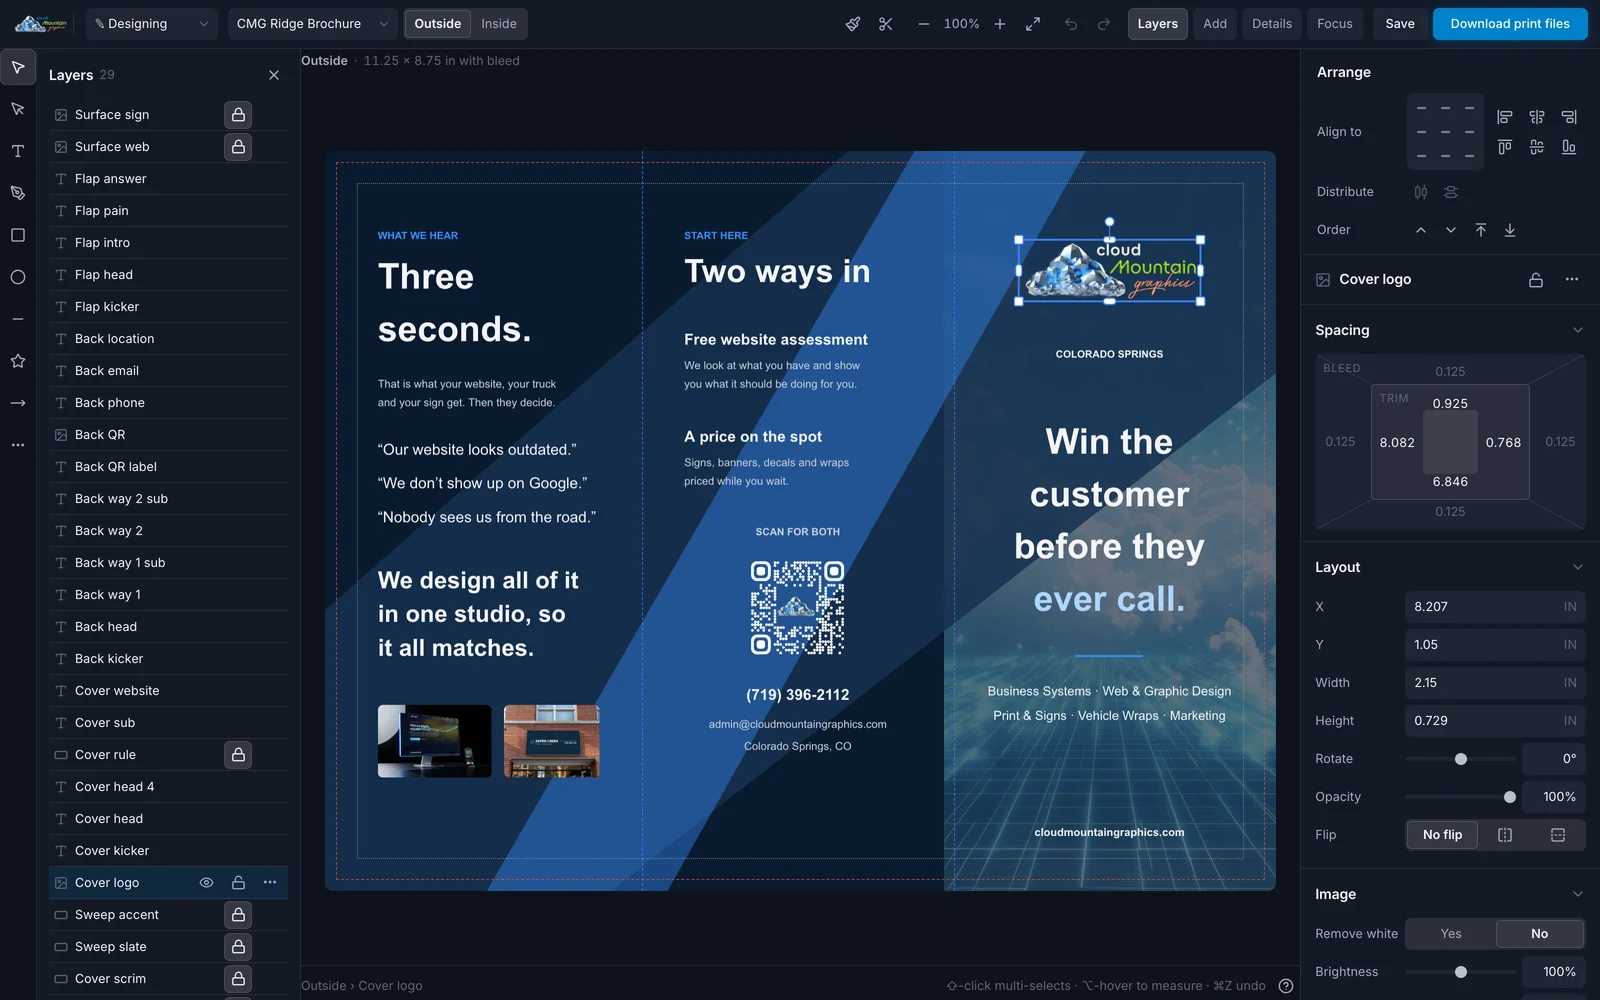Click Download print files

(1510, 24)
